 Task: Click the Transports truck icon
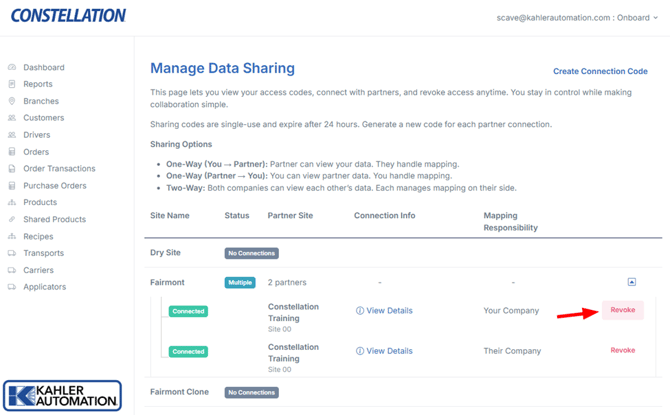12,253
